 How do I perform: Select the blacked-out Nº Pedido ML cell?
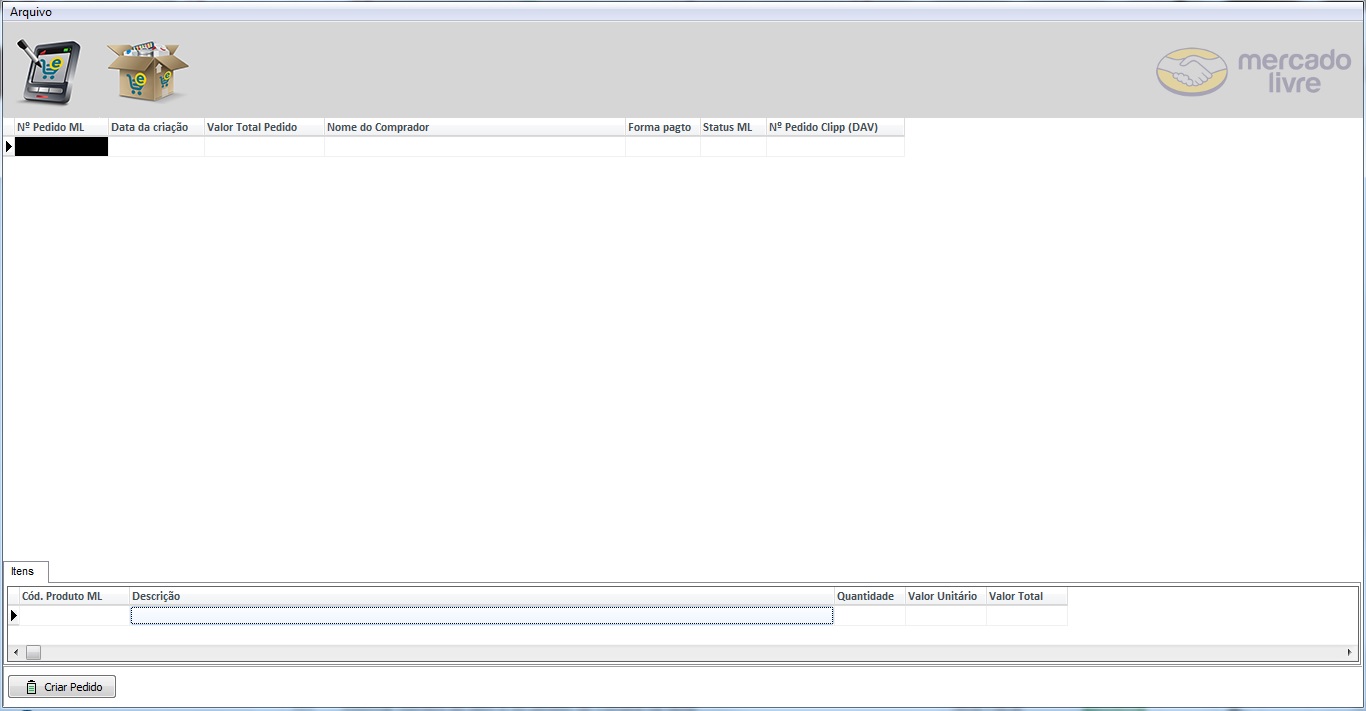61,147
